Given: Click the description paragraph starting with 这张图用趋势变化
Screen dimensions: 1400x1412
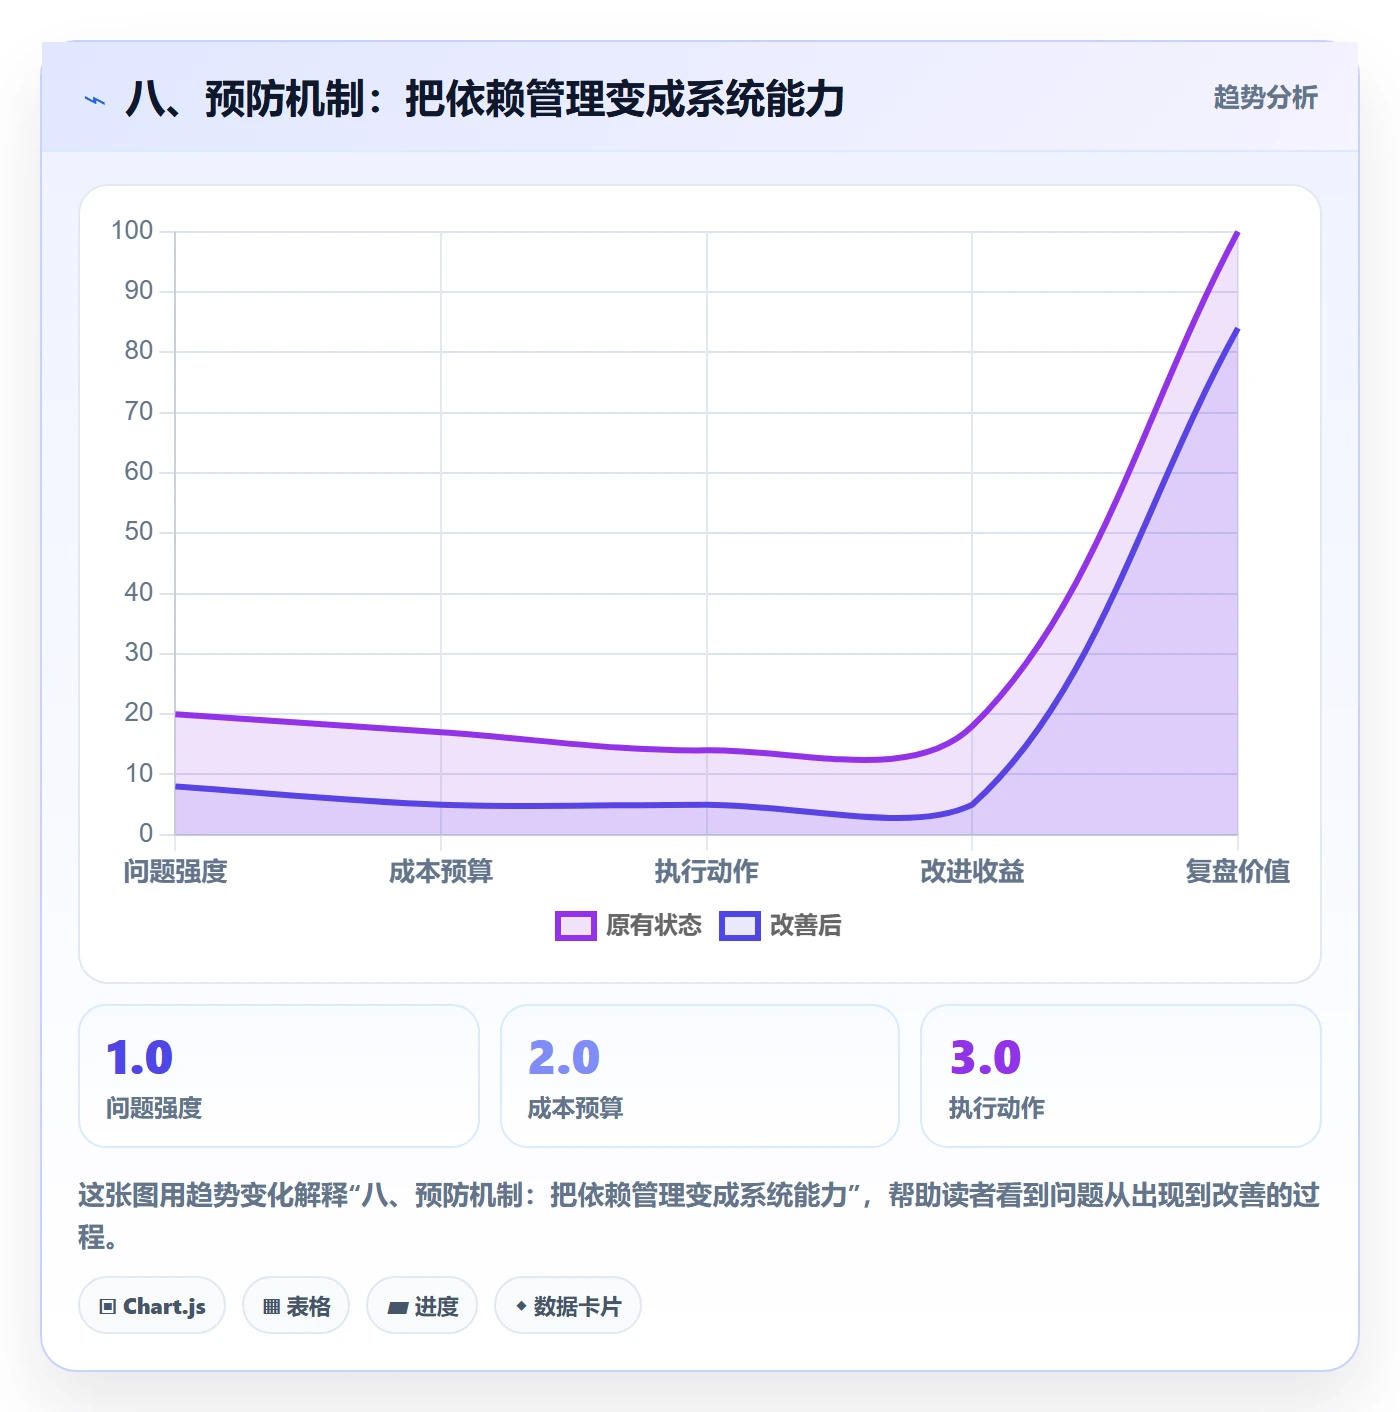Looking at the screenshot, I should tap(699, 1216).
